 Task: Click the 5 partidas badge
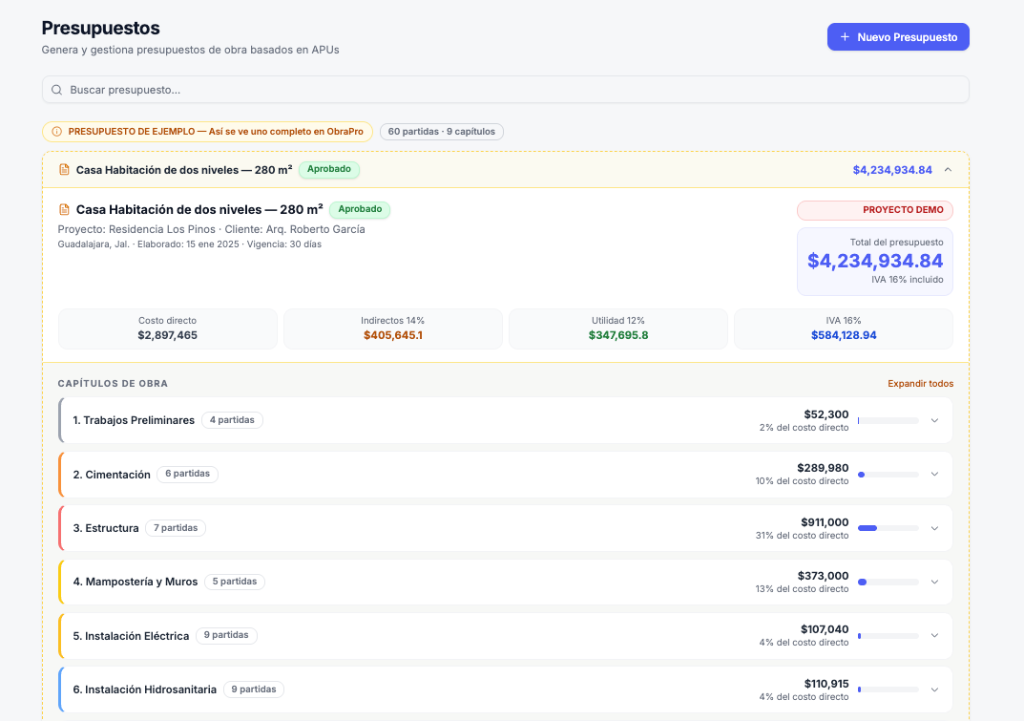pyautogui.click(x=234, y=581)
